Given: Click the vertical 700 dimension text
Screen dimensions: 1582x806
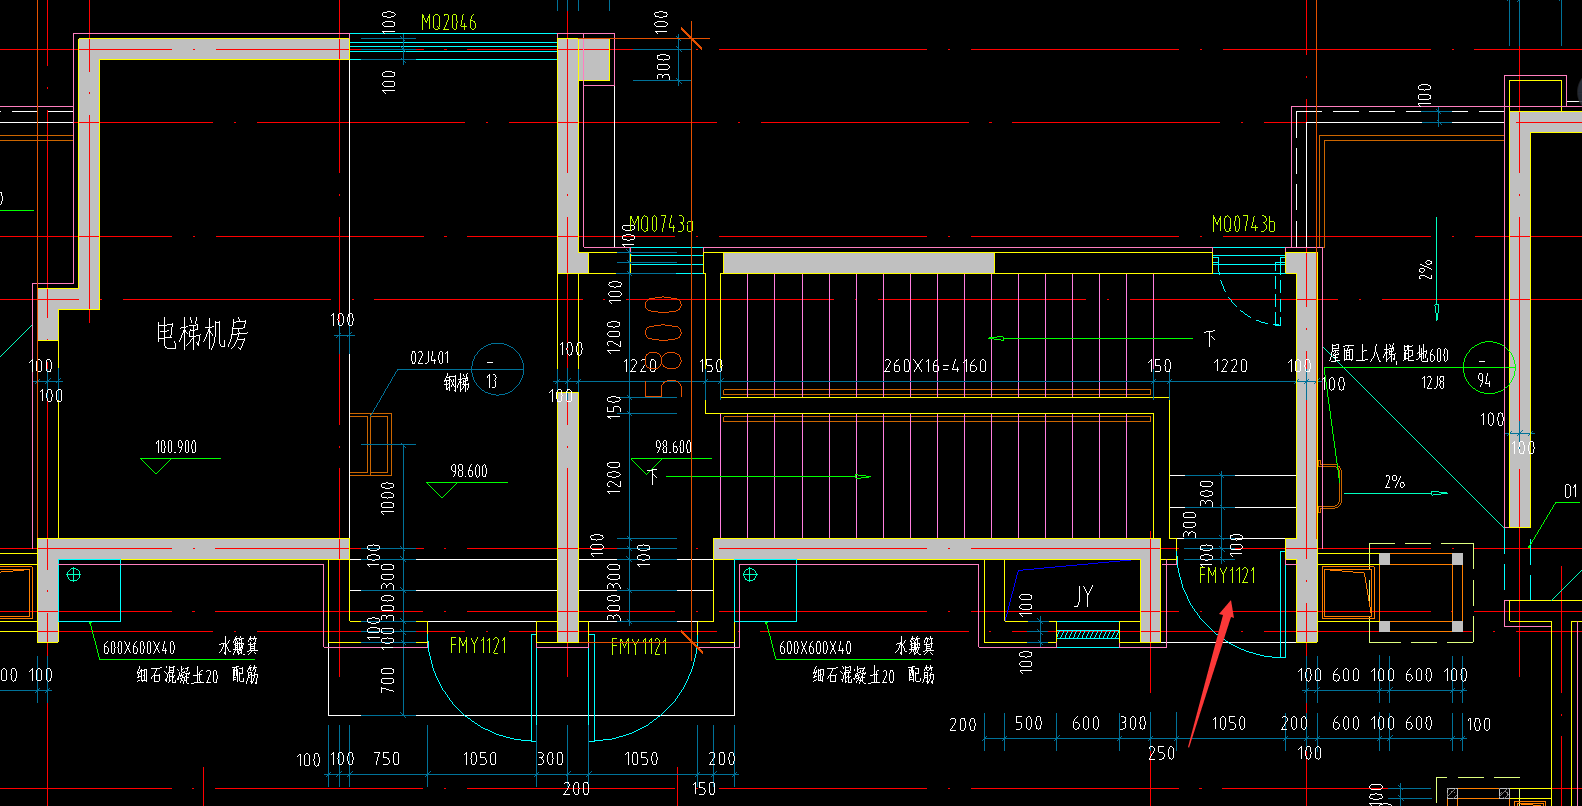Looking at the screenshot, I should tap(388, 680).
